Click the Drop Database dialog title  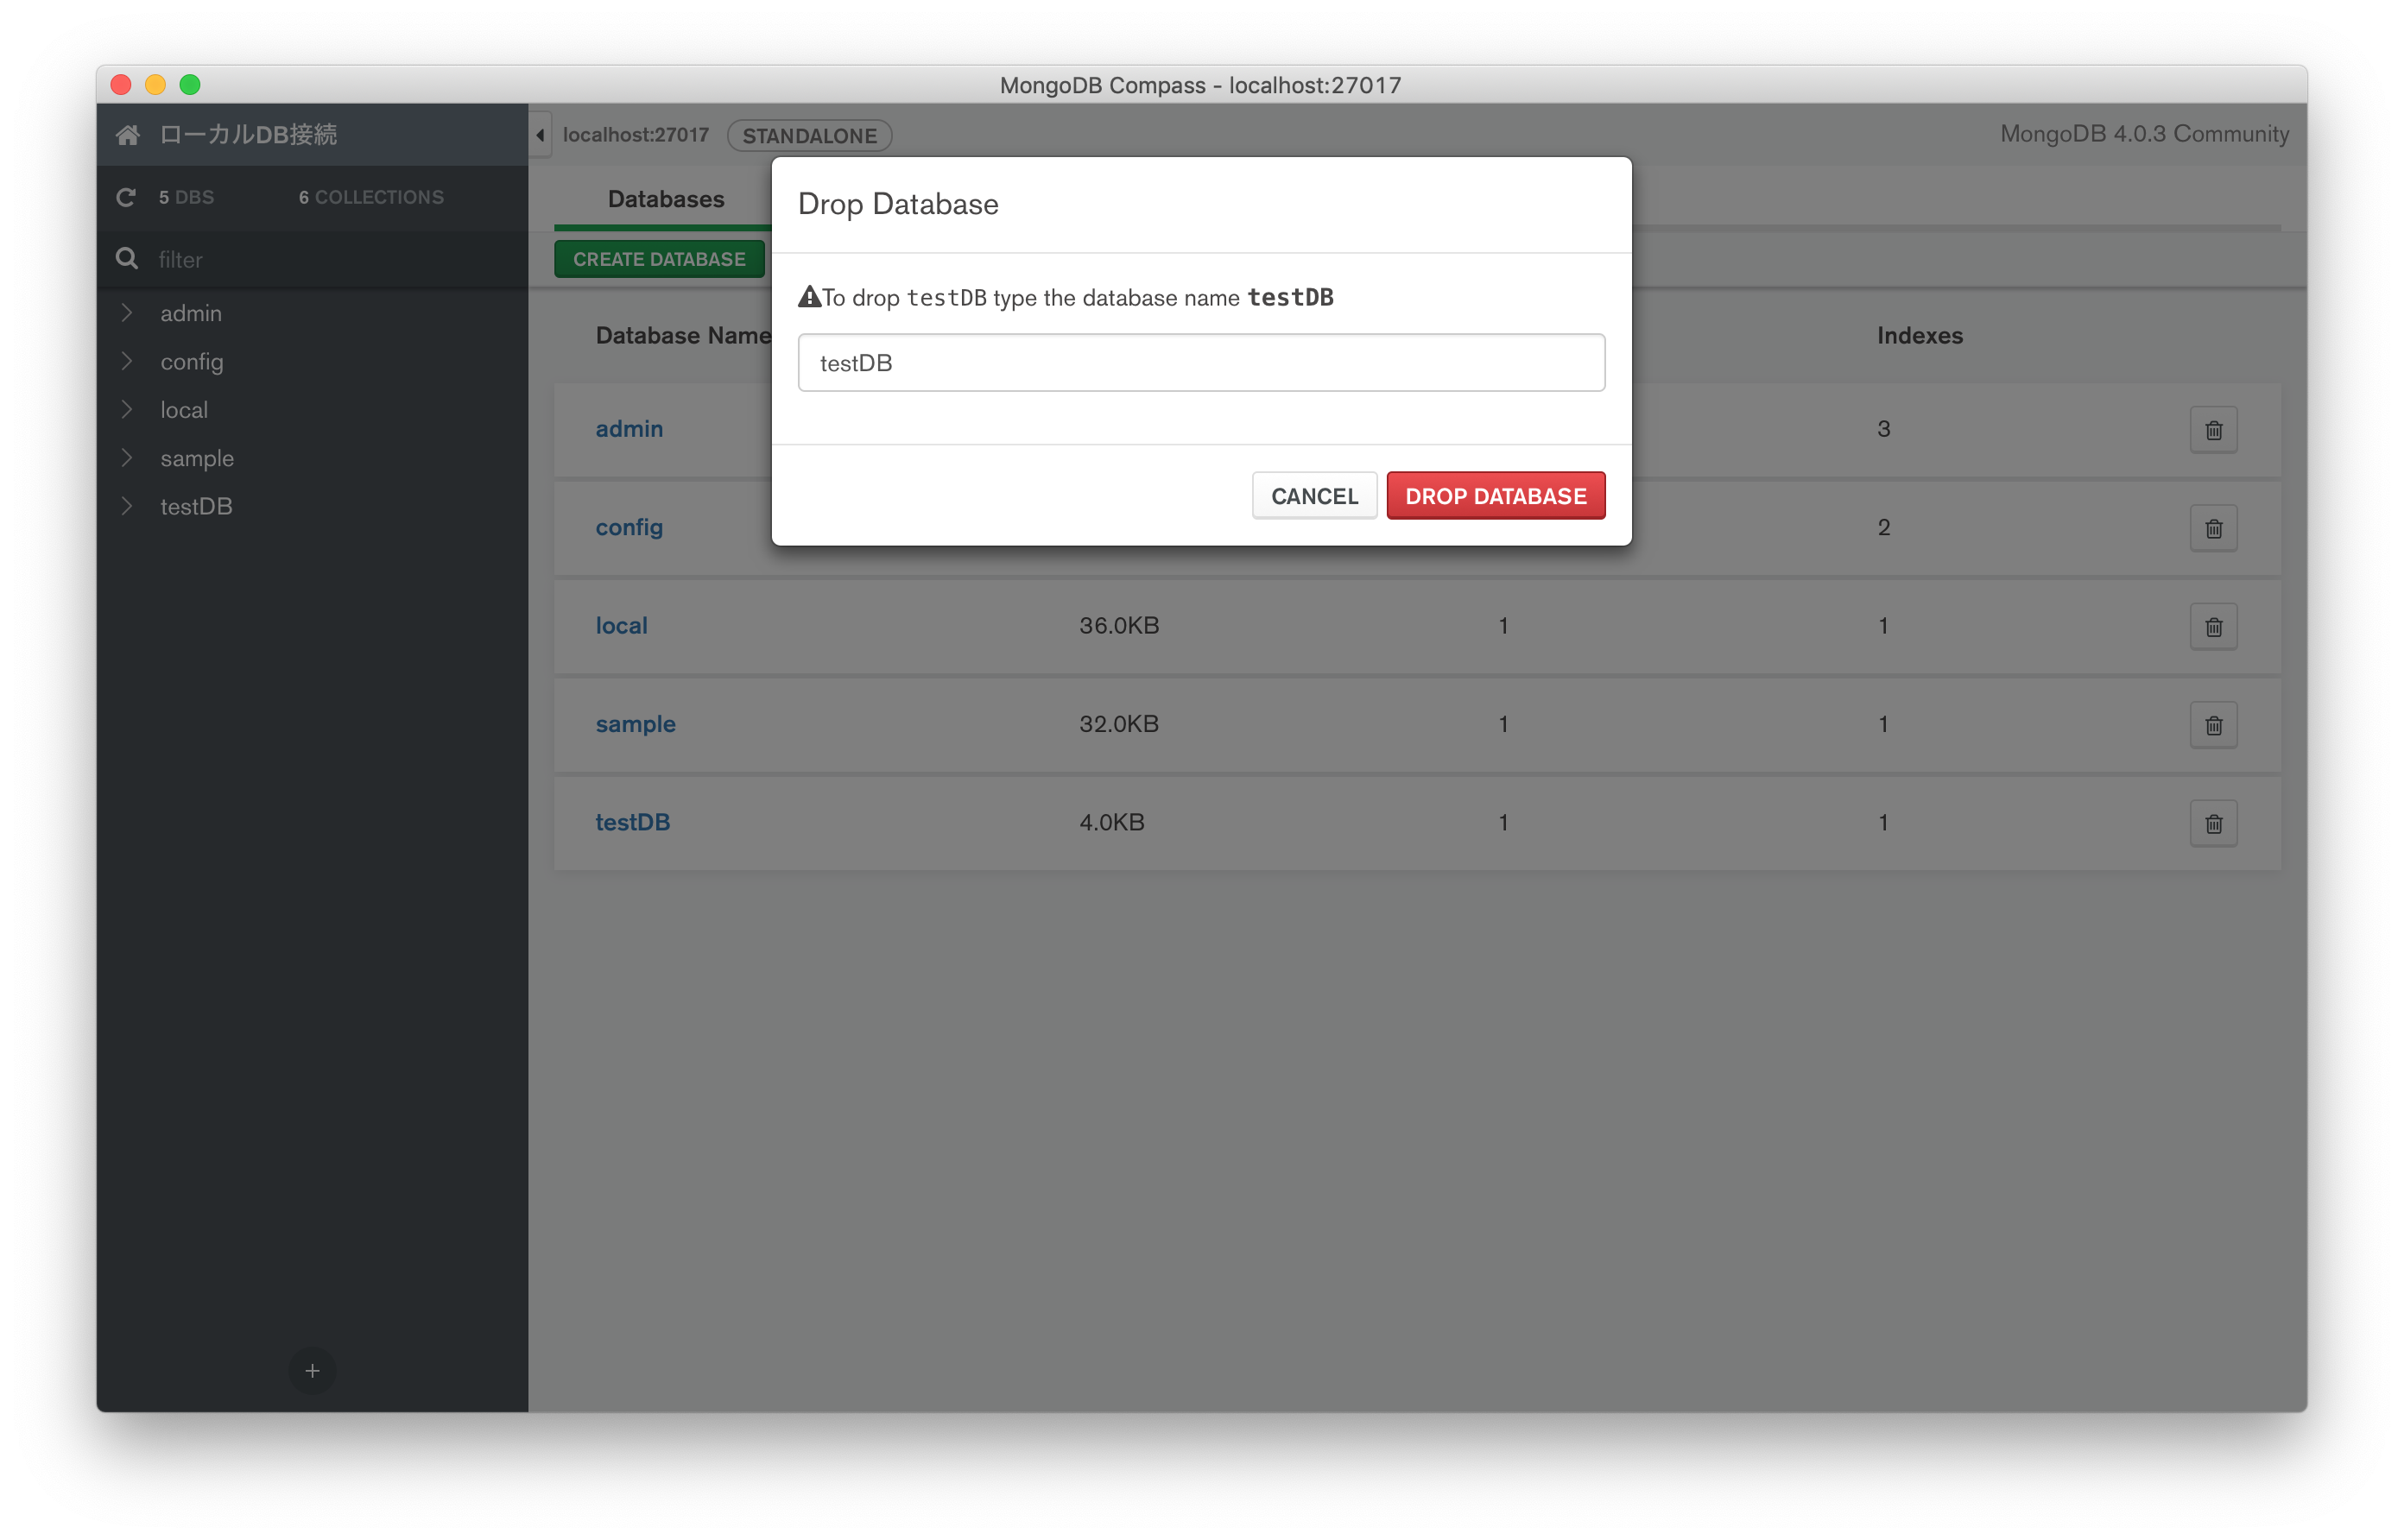click(898, 204)
